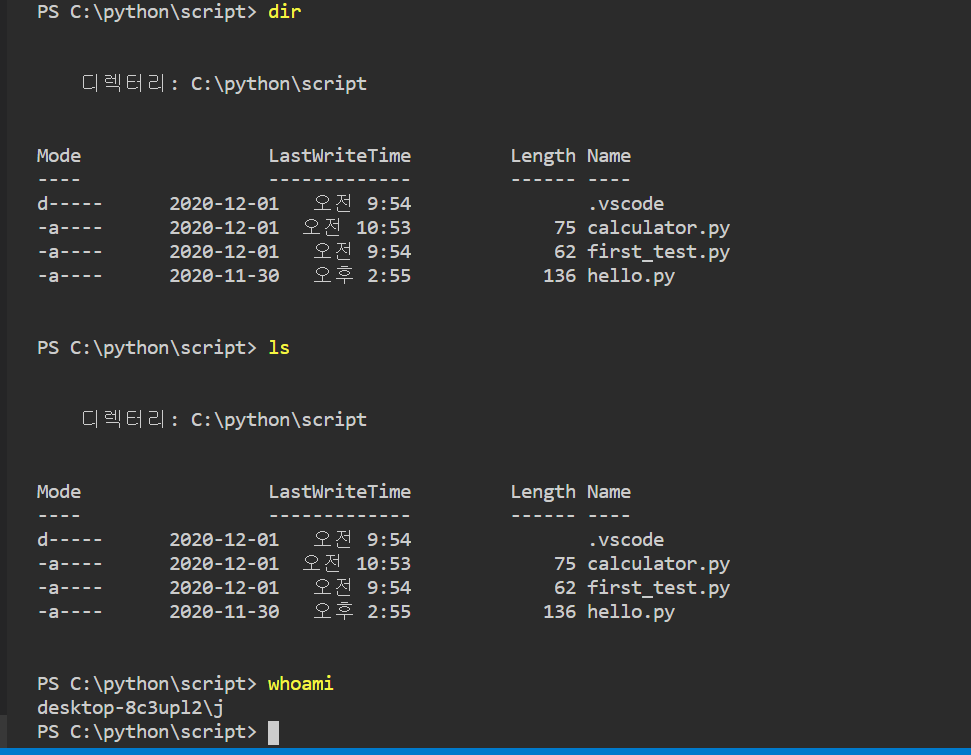The height and width of the screenshot is (755, 971).
Task: Click first_test.py in the dir output
Action: (x=658, y=252)
